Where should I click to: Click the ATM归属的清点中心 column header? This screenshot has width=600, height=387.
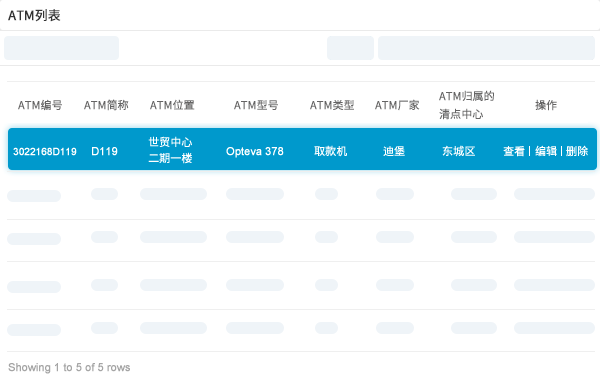pyautogui.click(x=466, y=105)
